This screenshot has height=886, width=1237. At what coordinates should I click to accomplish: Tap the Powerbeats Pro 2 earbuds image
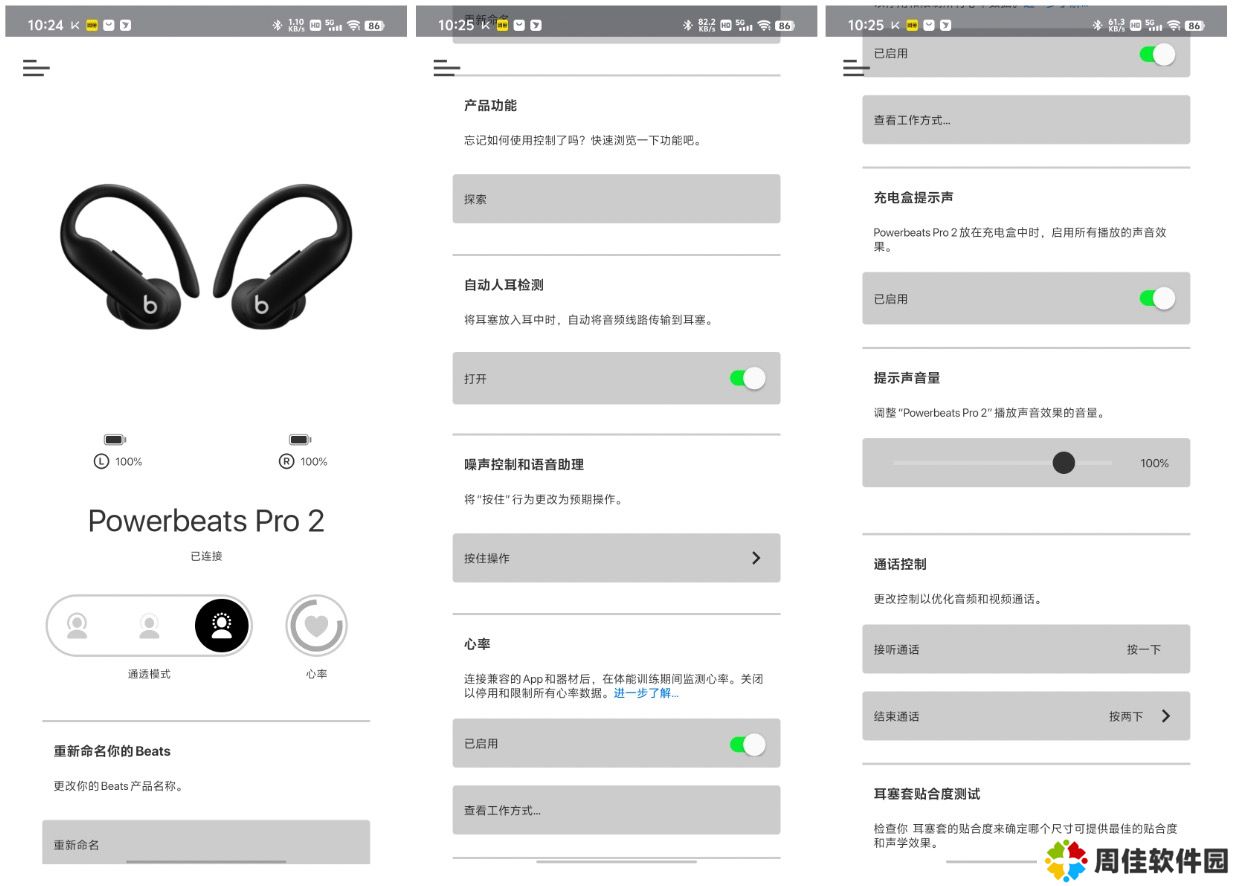click(206, 253)
